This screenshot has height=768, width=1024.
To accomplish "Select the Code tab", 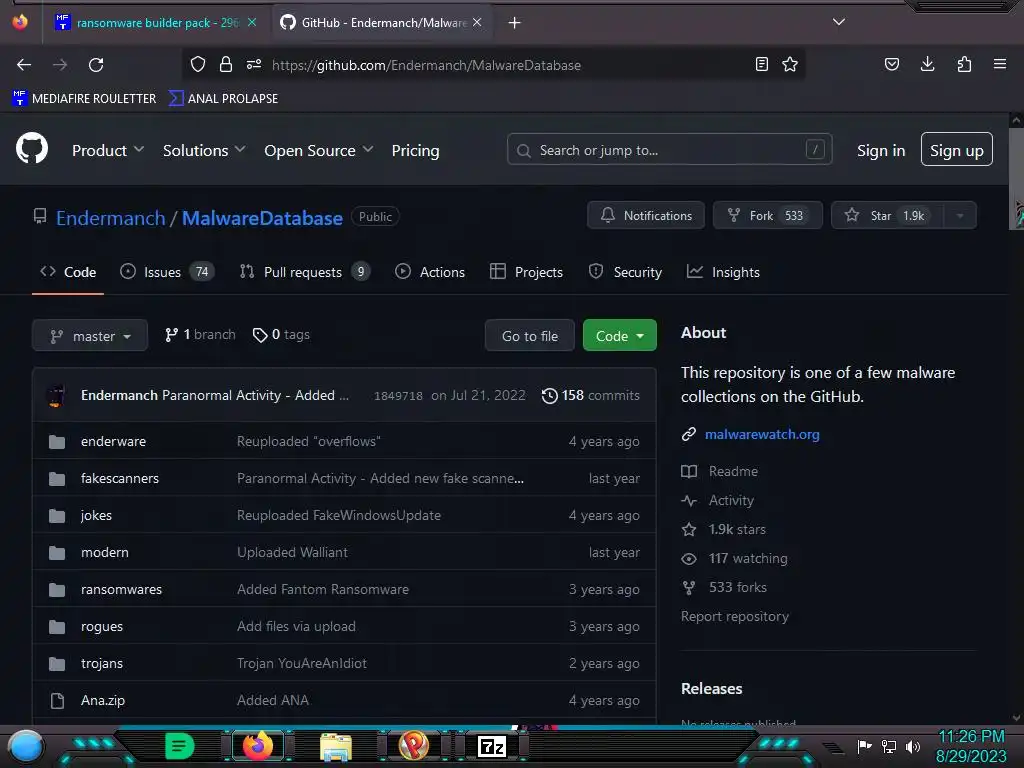I will [x=68, y=272].
